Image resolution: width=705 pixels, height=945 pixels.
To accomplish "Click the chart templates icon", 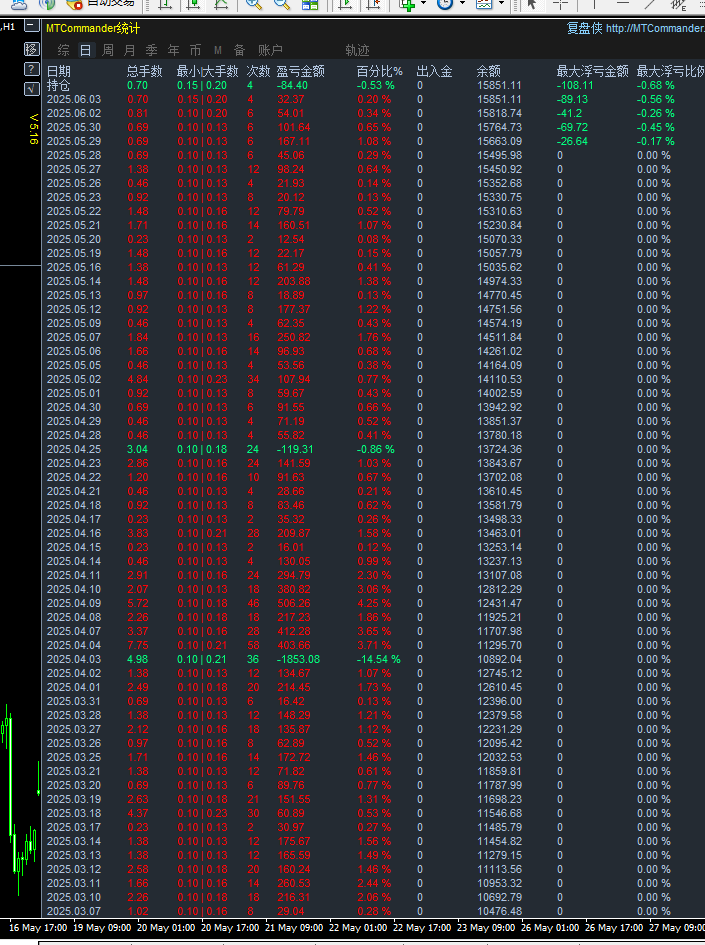I will coord(484,4).
